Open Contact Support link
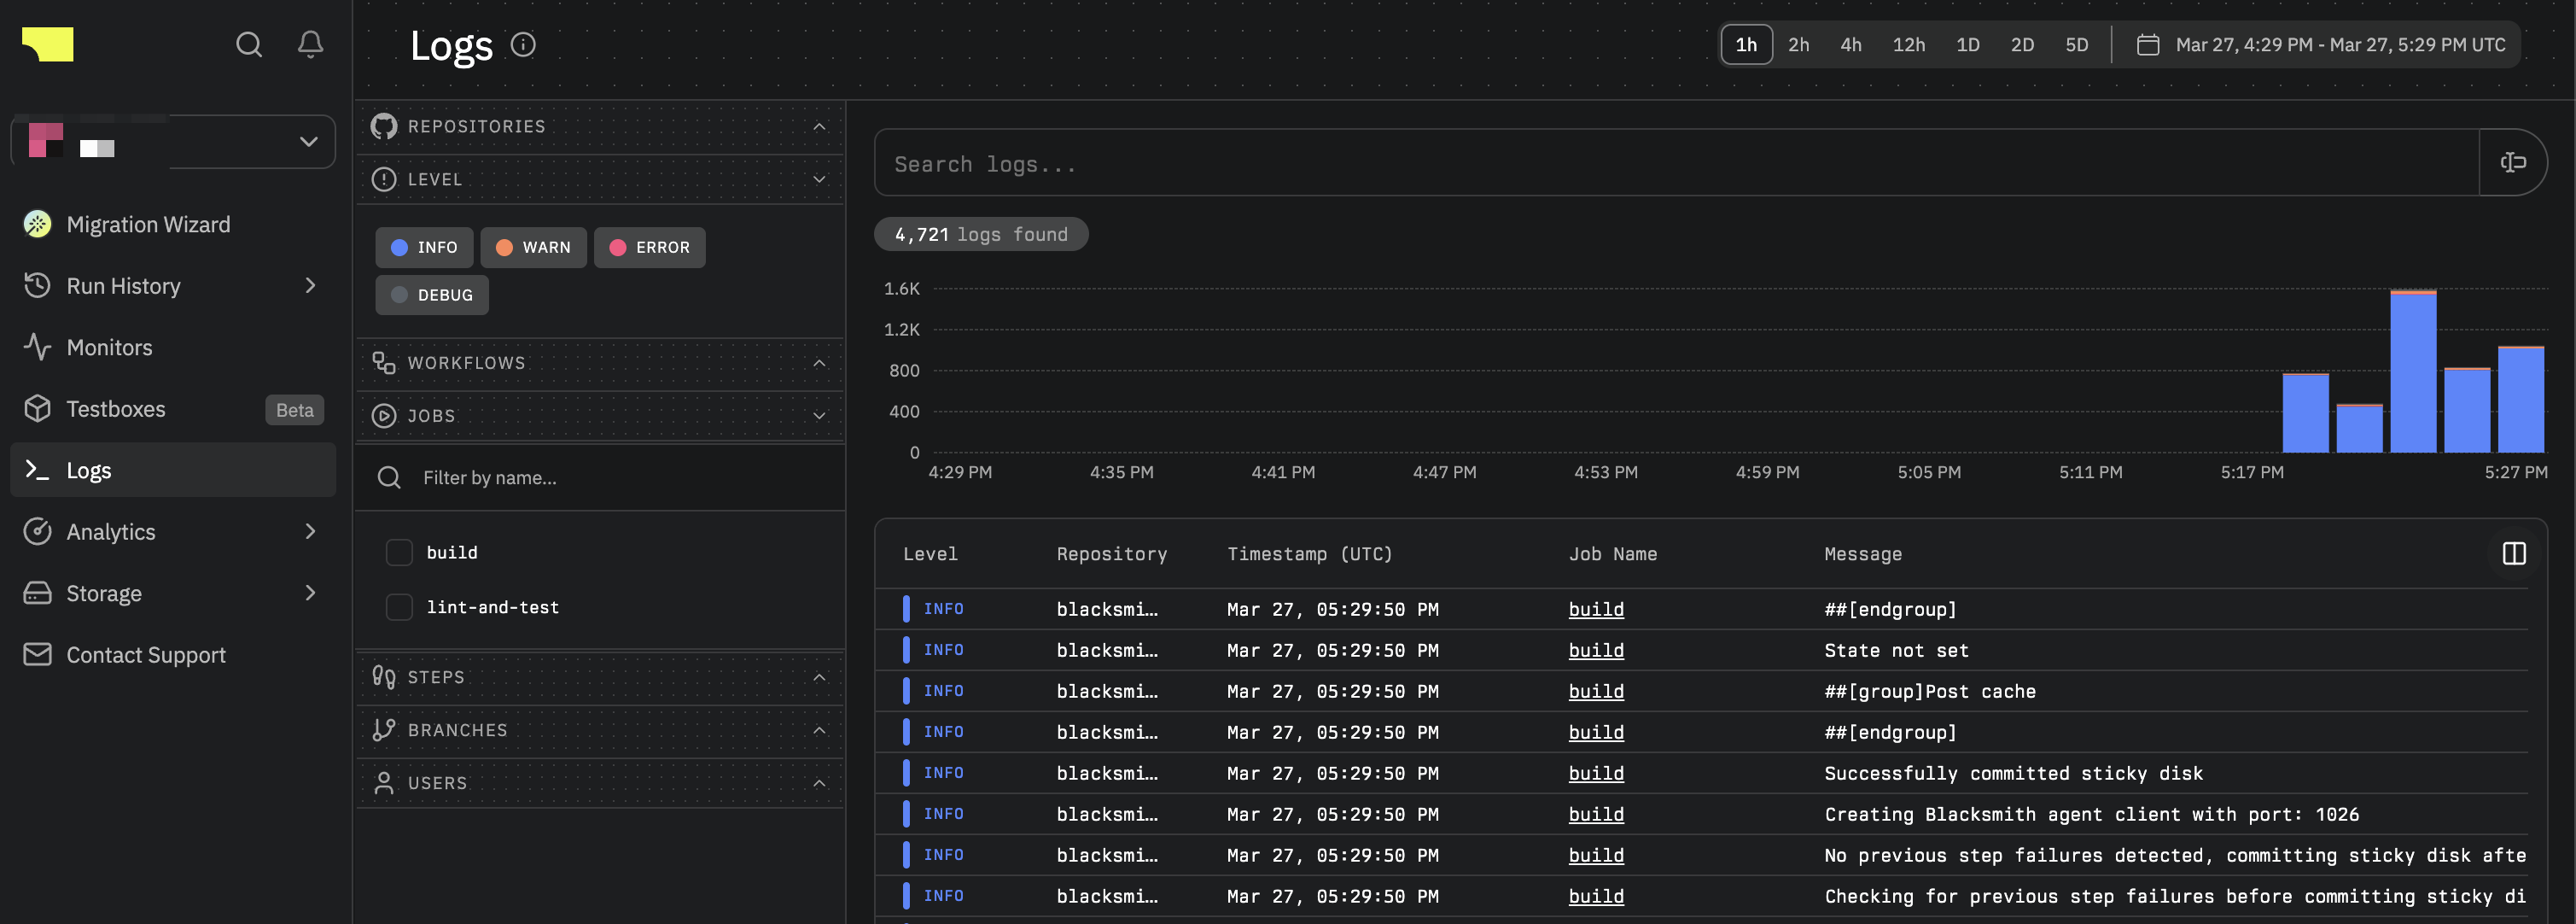 146,655
